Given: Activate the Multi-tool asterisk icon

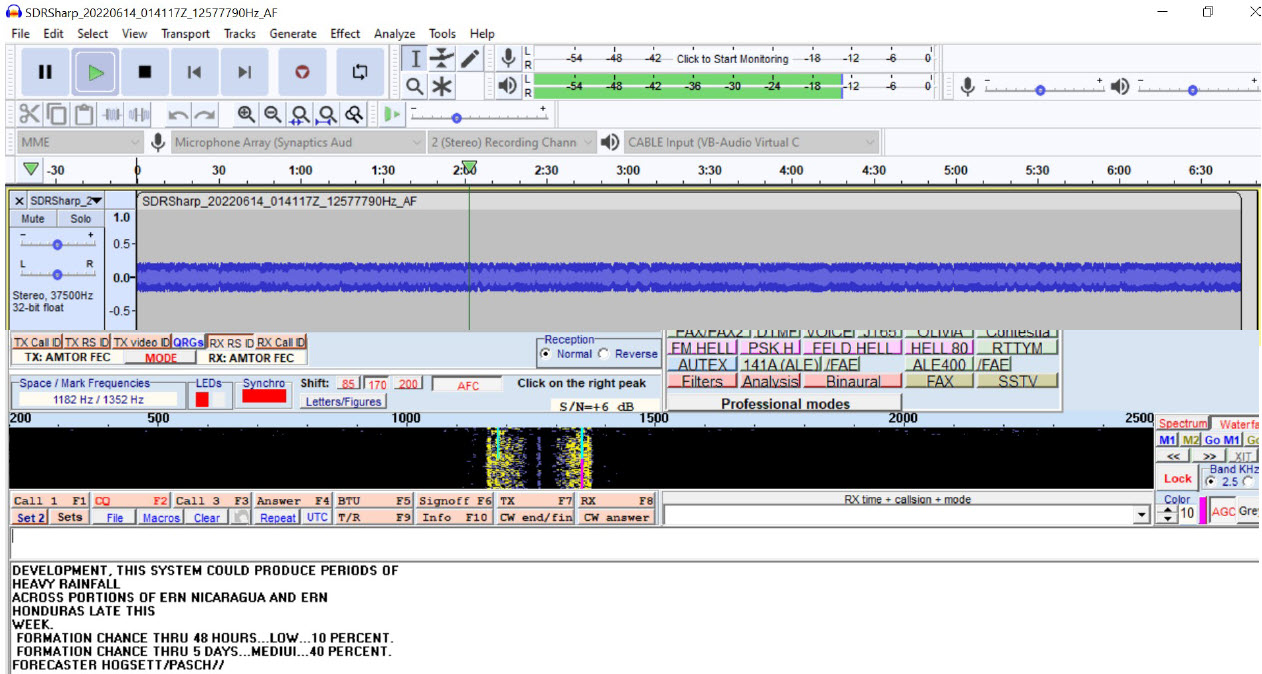Looking at the screenshot, I should pyautogui.click(x=441, y=87).
